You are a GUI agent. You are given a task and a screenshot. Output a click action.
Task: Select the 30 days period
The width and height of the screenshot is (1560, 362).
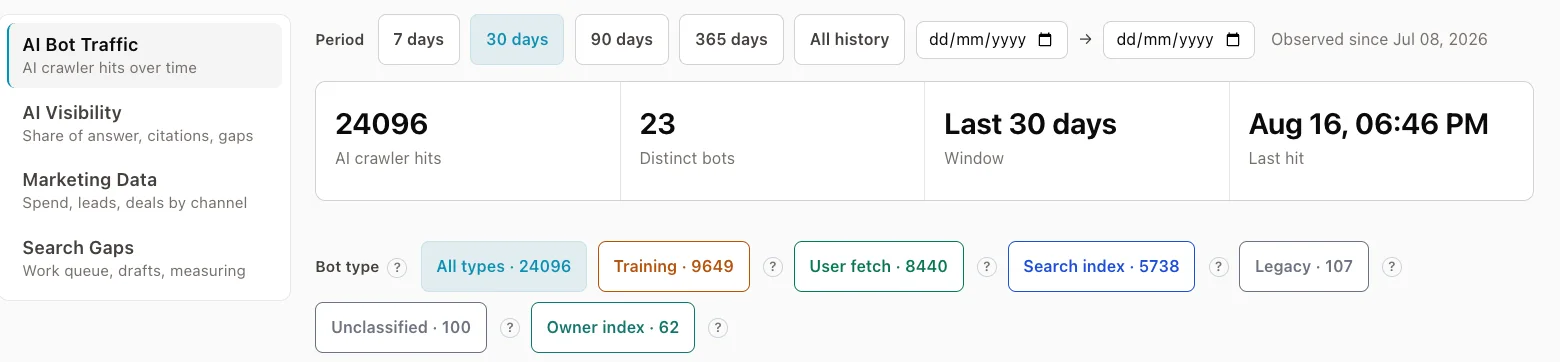[x=517, y=40]
